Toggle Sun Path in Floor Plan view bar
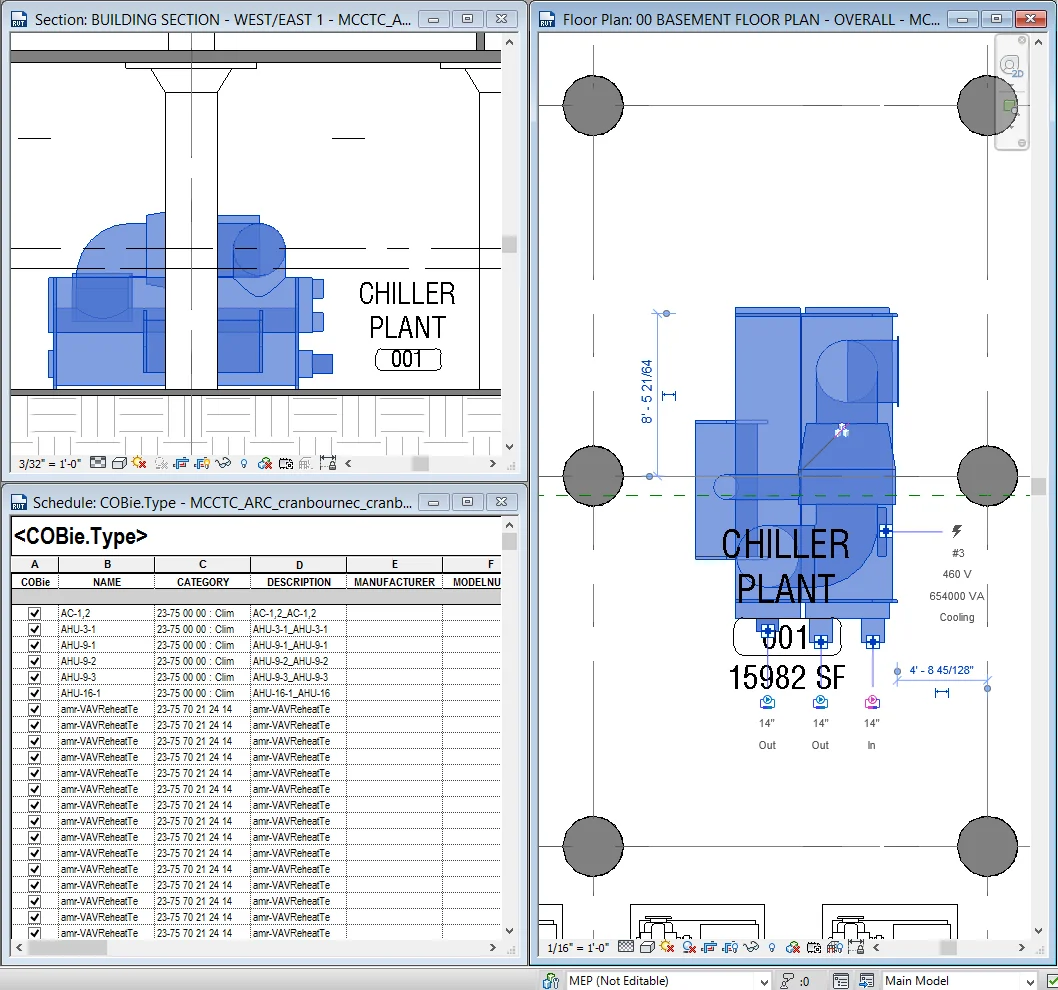The height and width of the screenshot is (990, 1058). [667, 947]
